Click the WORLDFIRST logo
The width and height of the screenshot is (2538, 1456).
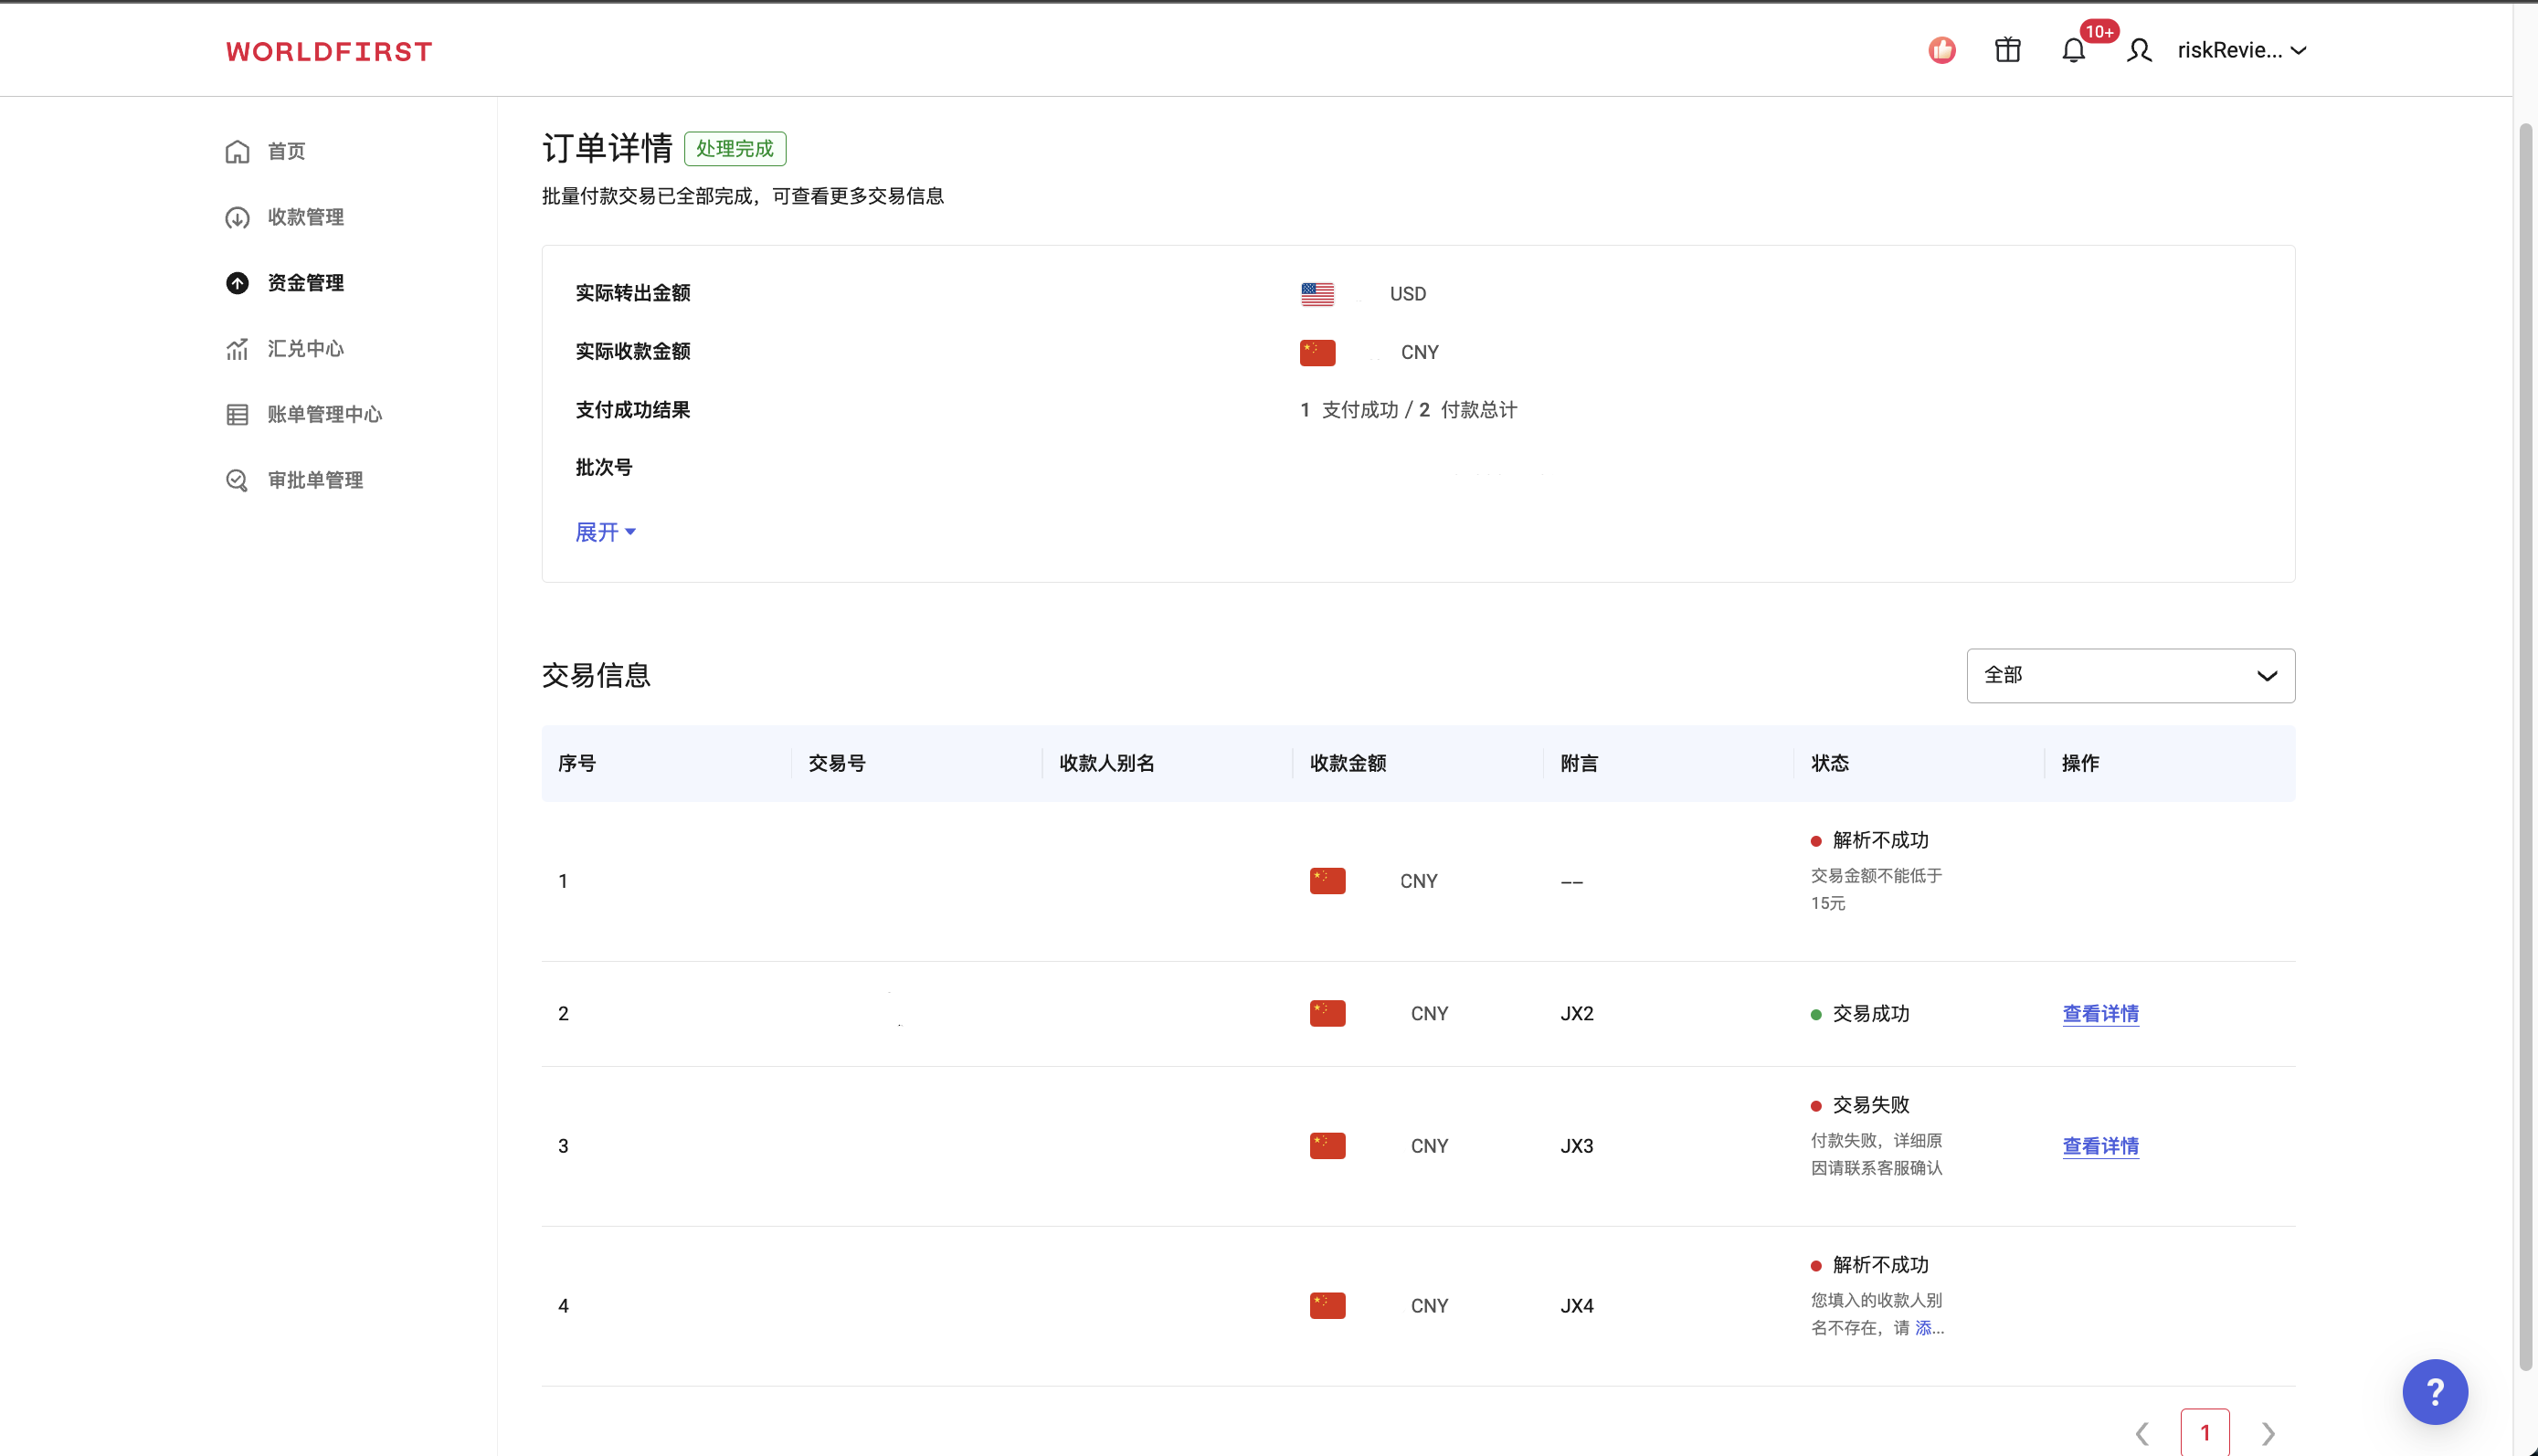coord(328,51)
